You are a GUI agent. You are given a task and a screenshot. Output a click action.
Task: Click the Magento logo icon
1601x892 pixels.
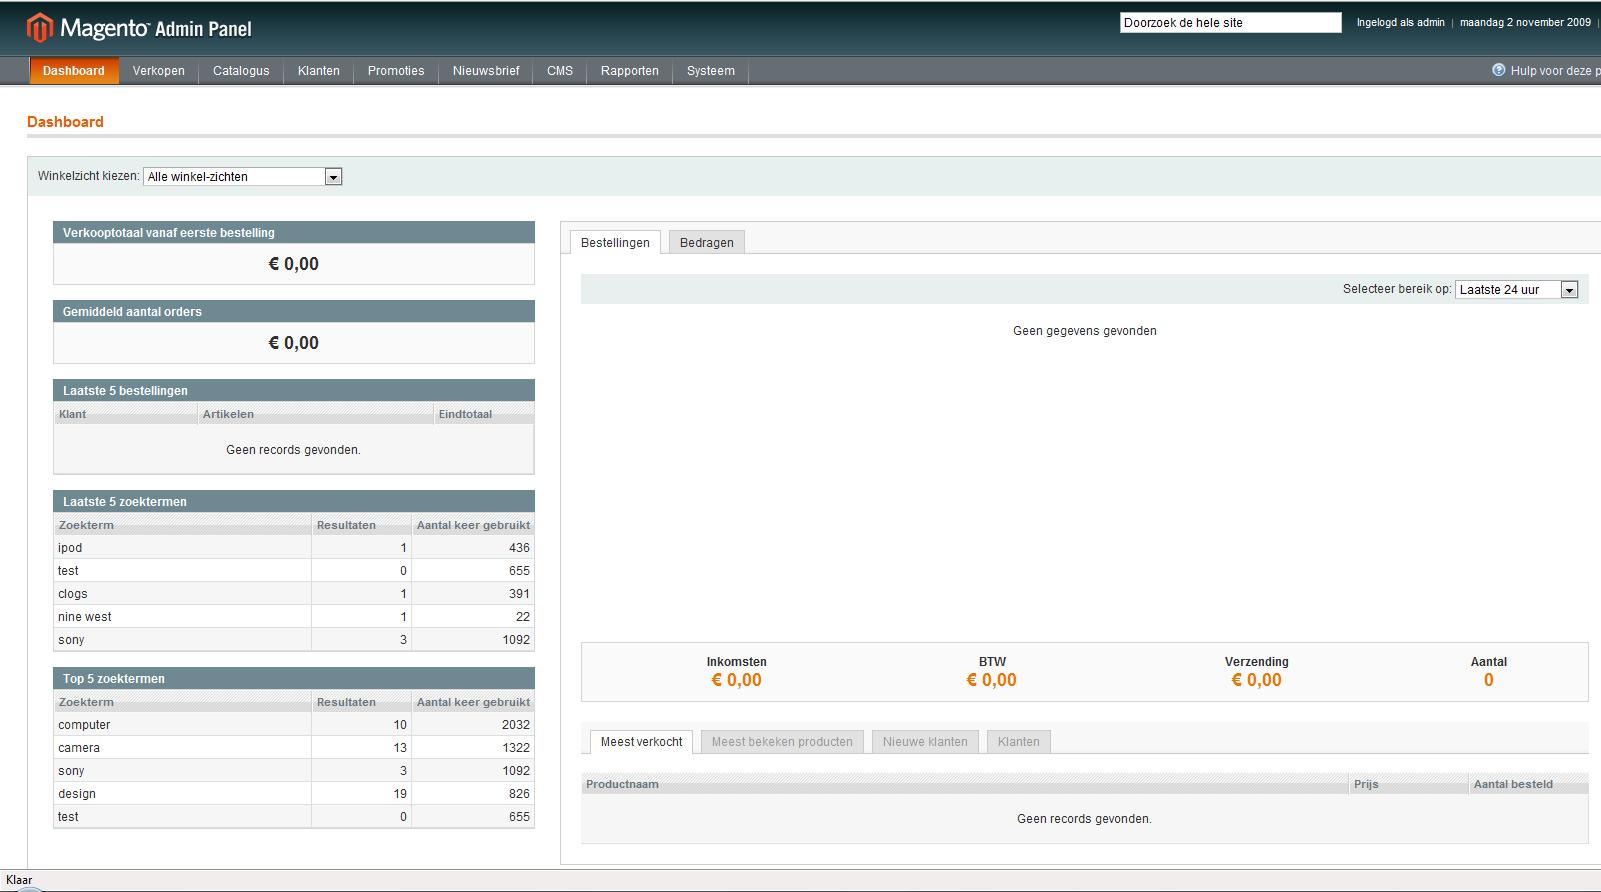coord(39,28)
